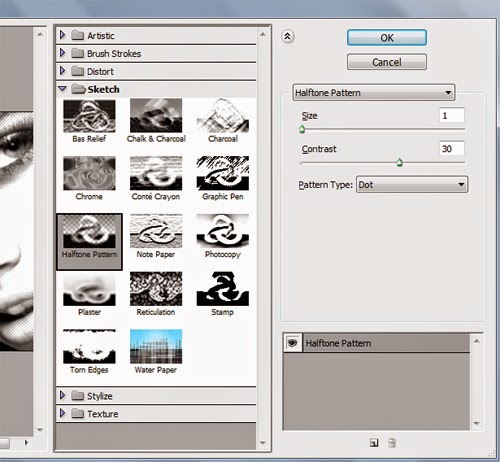
Task: Hide the Halftone Pattern effect layer eye
Action: click(293, 343)
